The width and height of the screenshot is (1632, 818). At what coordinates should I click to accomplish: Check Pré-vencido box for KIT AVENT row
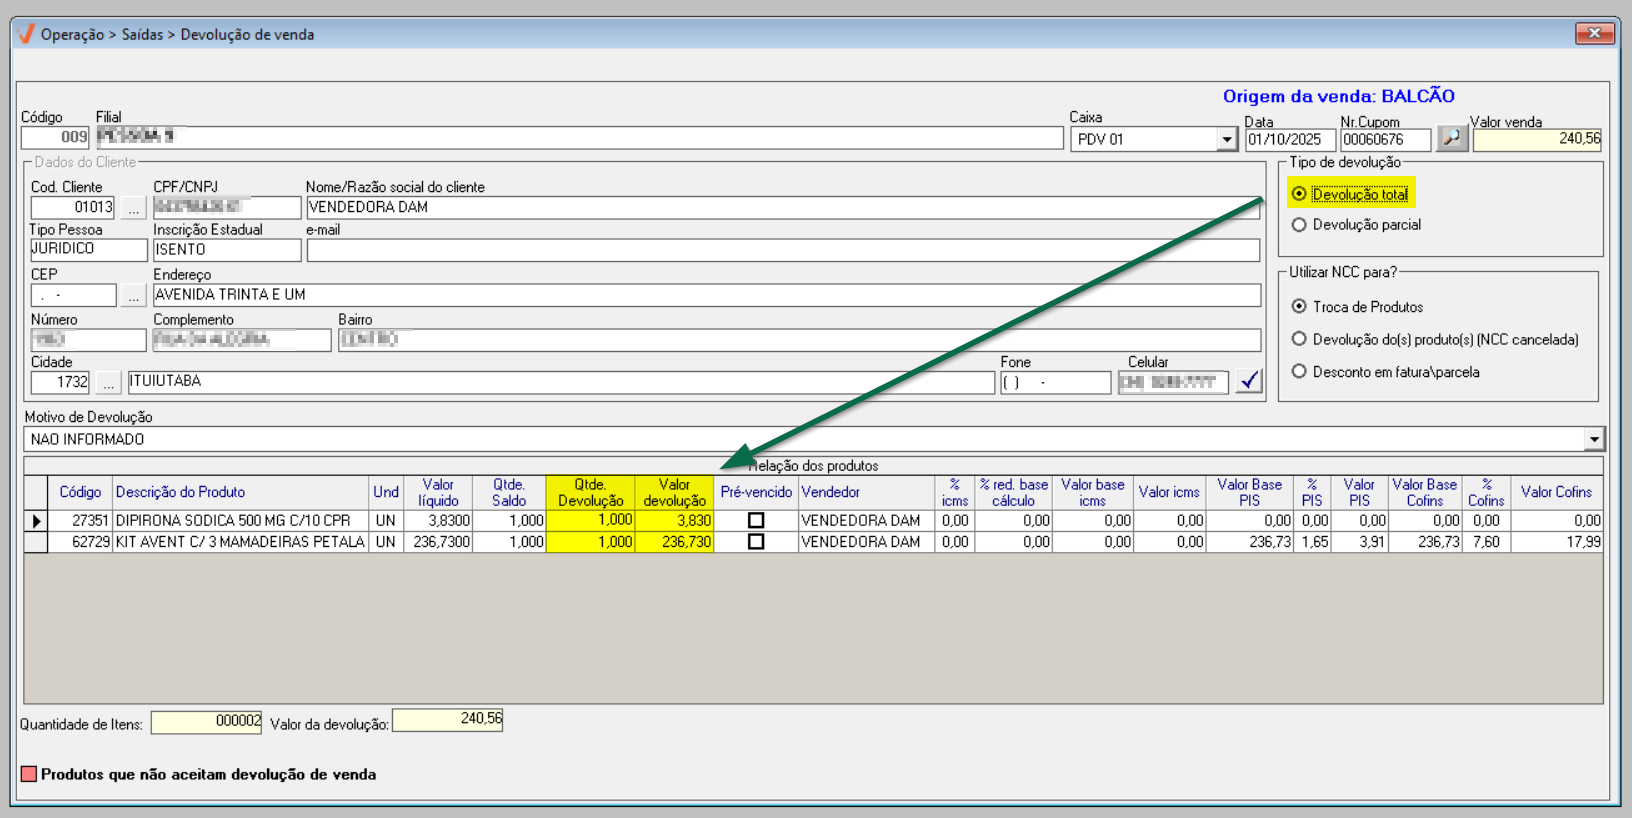(x=756, y=542)
